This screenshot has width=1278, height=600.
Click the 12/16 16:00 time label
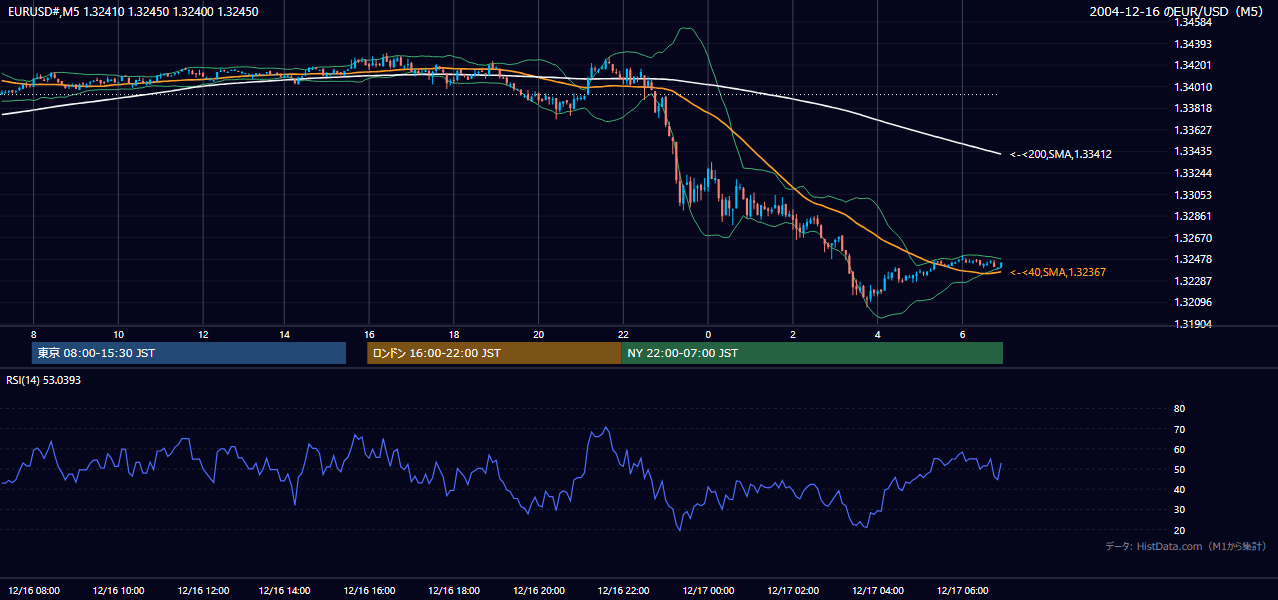pos(371,590)
